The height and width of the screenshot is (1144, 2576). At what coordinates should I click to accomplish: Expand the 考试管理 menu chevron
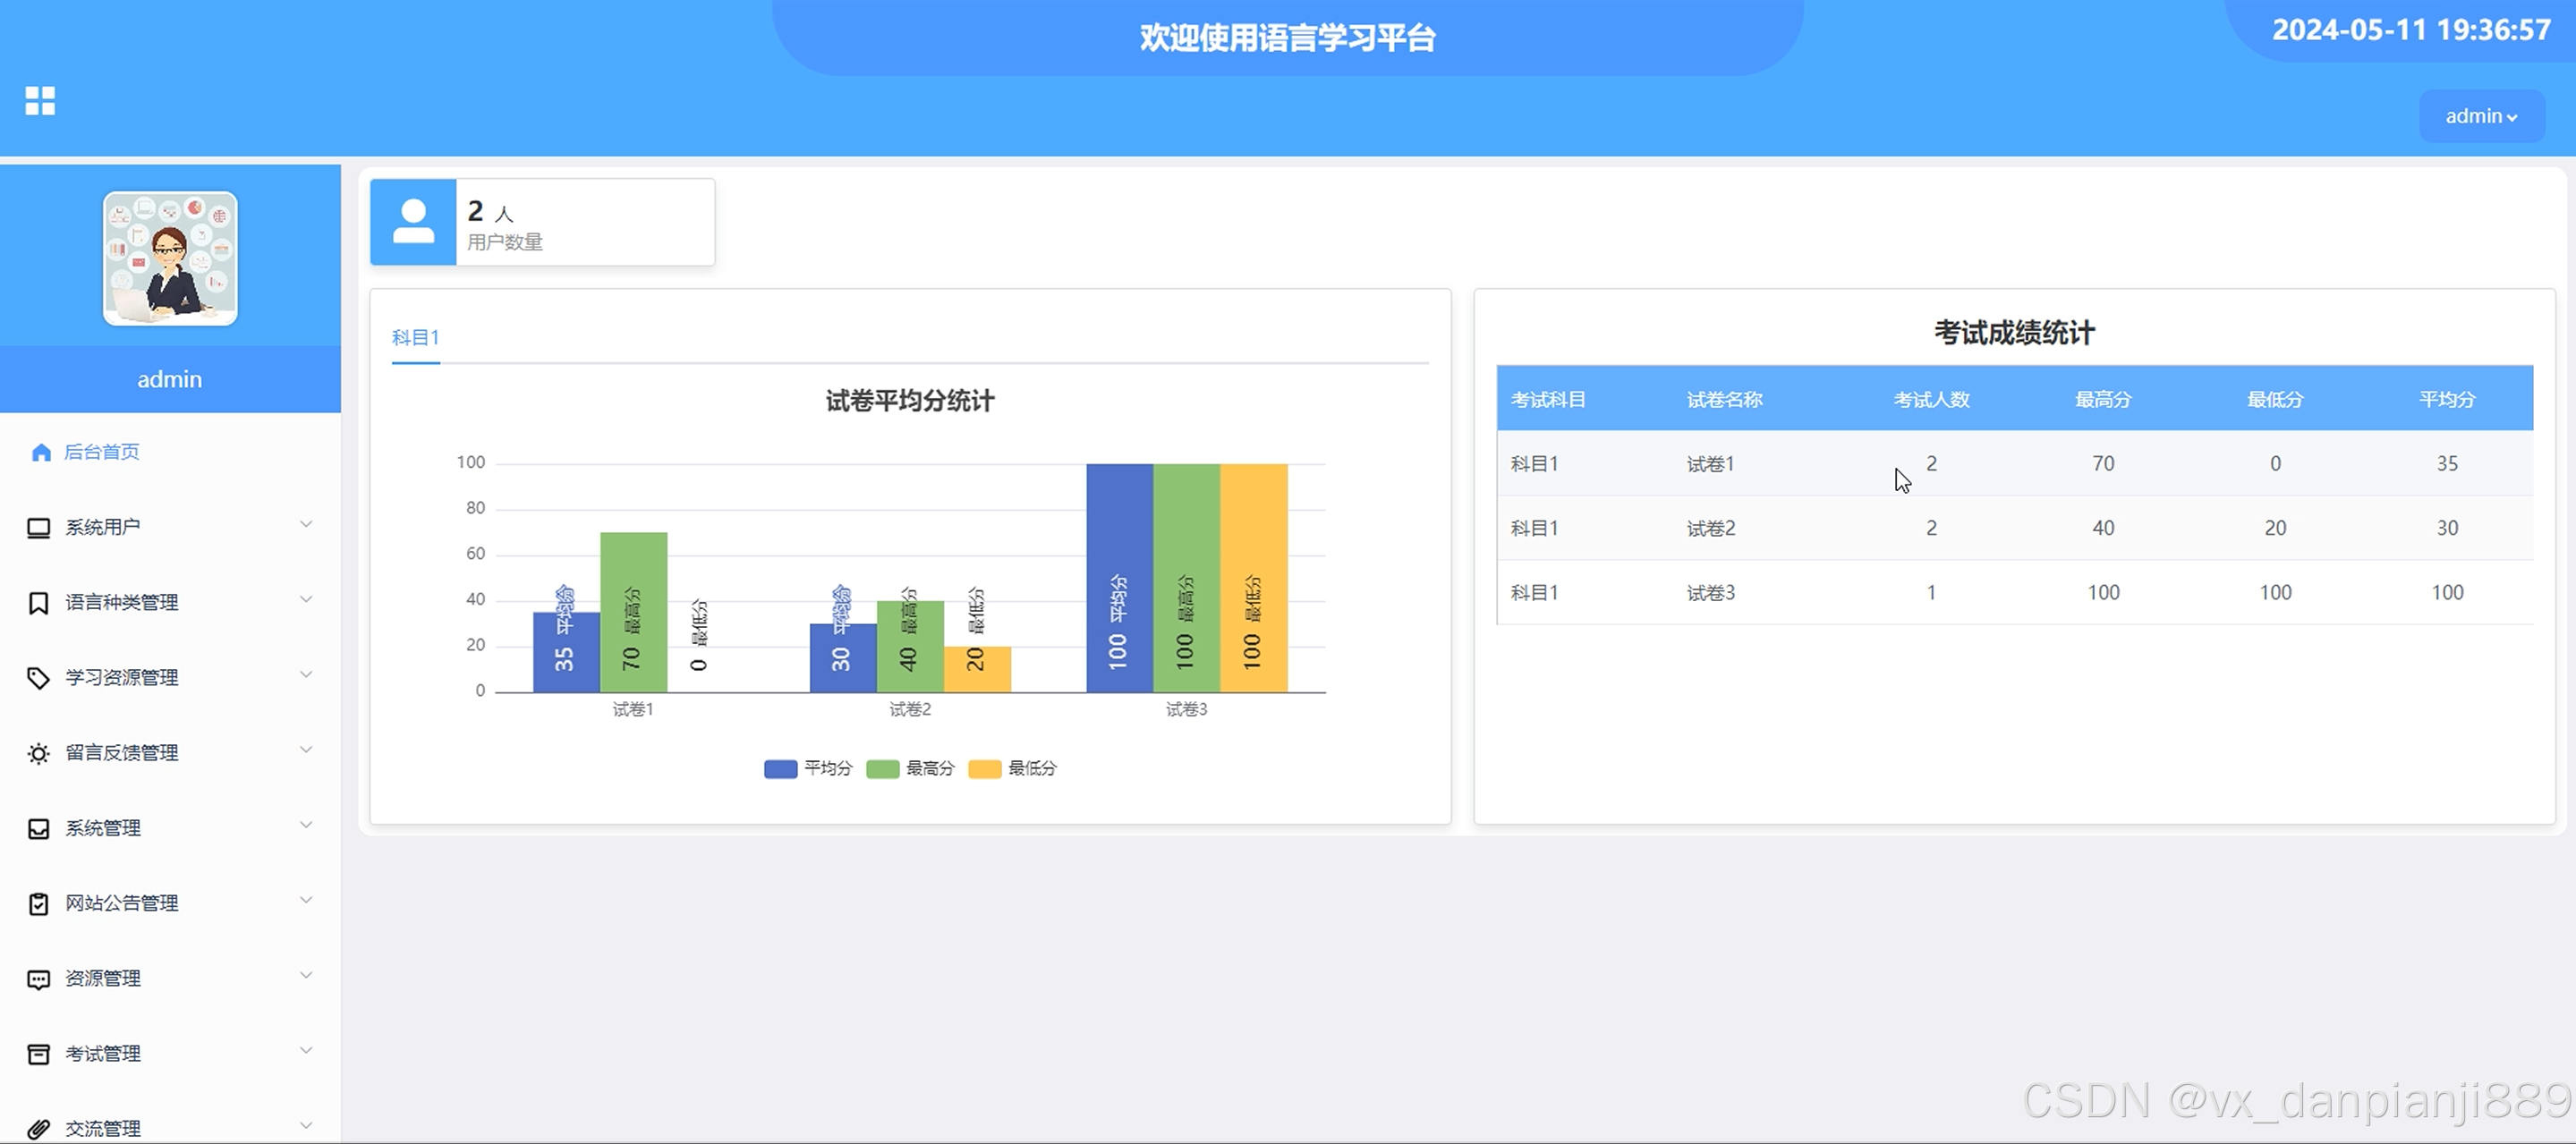click(306, 1050)
